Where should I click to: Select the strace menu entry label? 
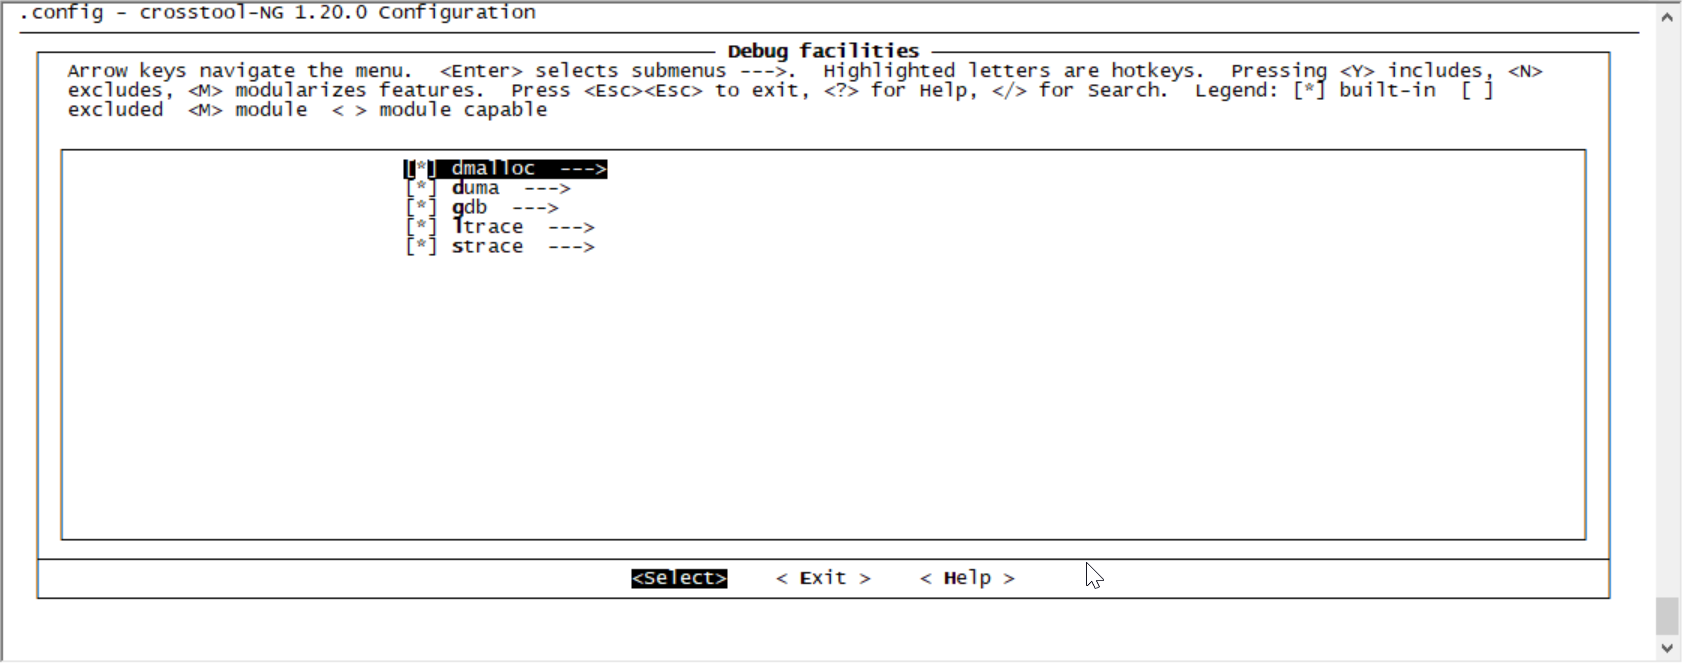click(x=487, y=247)
